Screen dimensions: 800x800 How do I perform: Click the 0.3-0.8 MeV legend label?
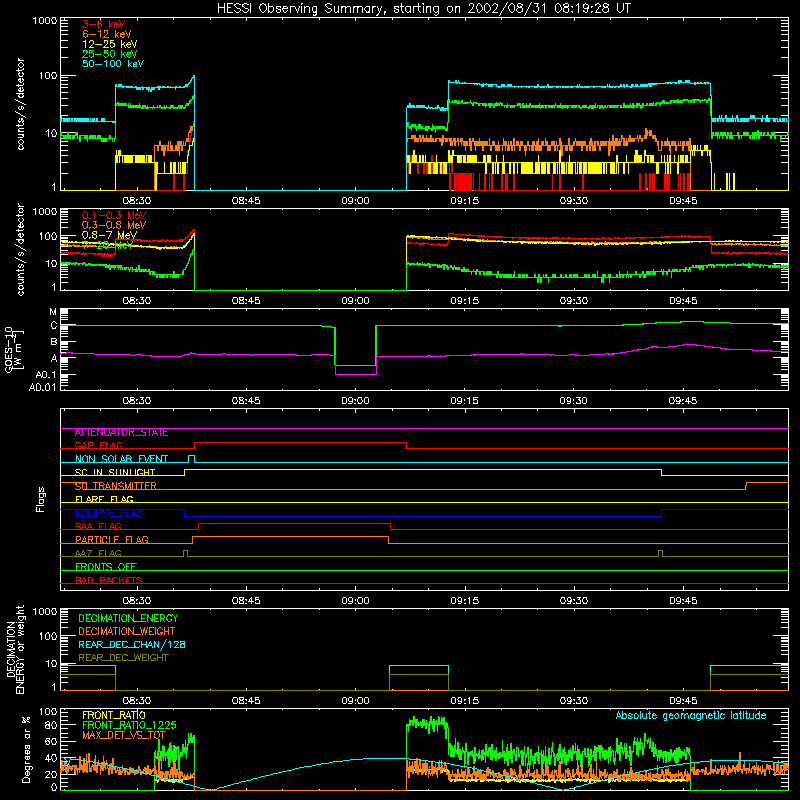114,225
